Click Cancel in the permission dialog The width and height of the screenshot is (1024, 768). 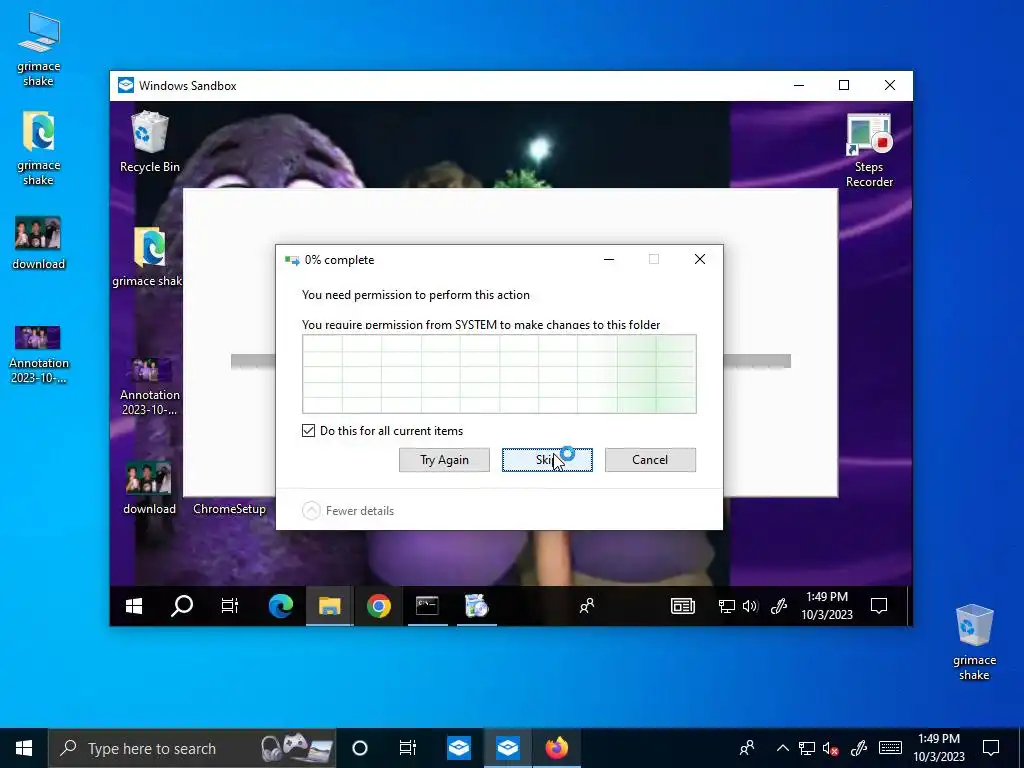[x=650, y=460]
